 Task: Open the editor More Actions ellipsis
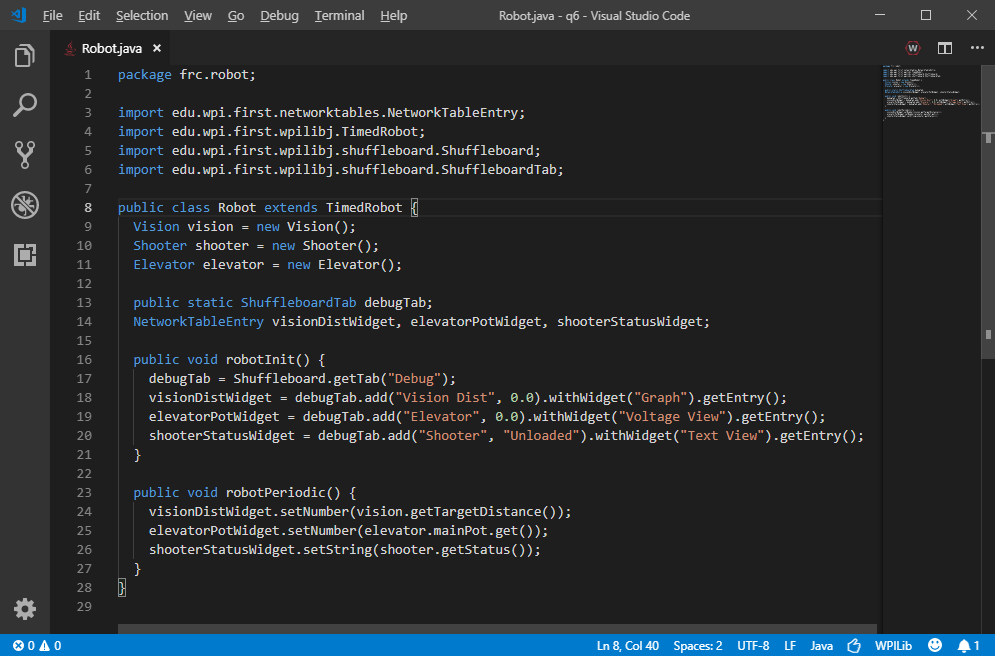click(977, 48)
